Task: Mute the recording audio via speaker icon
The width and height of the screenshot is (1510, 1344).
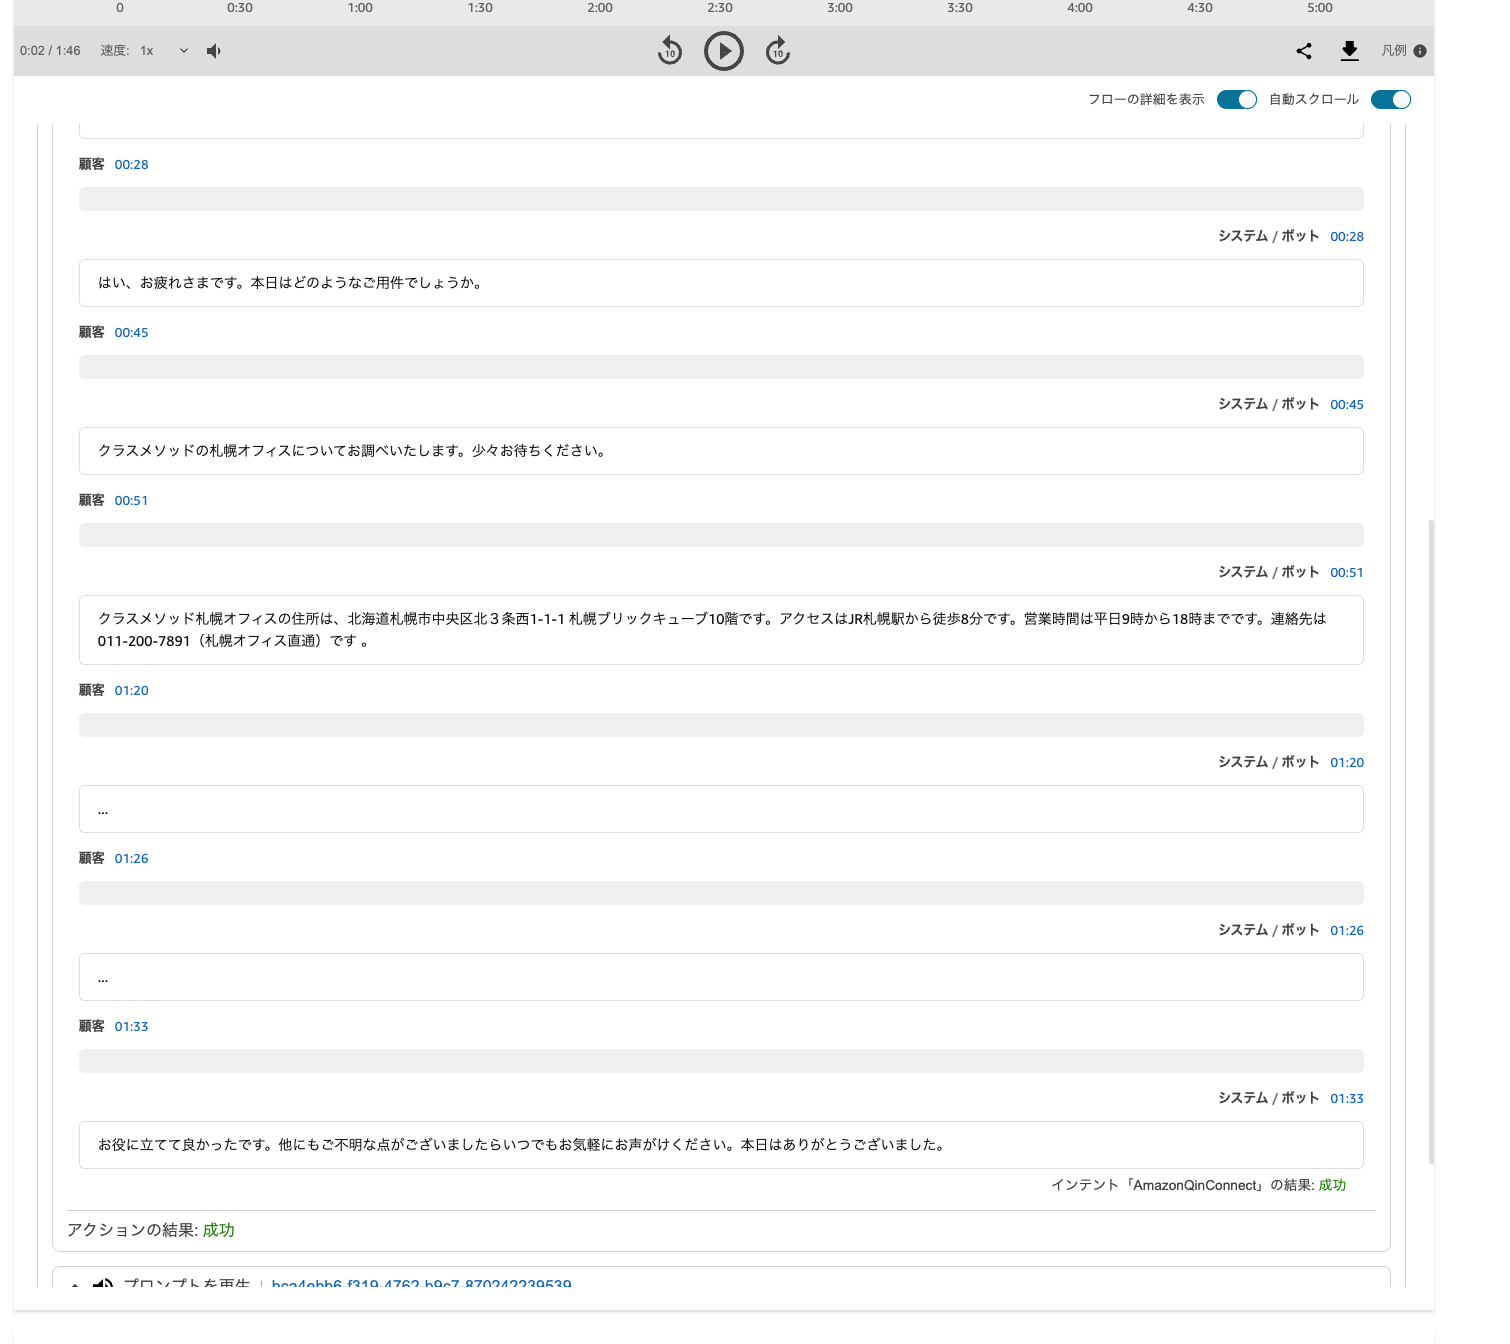Action: [x=213, y=50]
